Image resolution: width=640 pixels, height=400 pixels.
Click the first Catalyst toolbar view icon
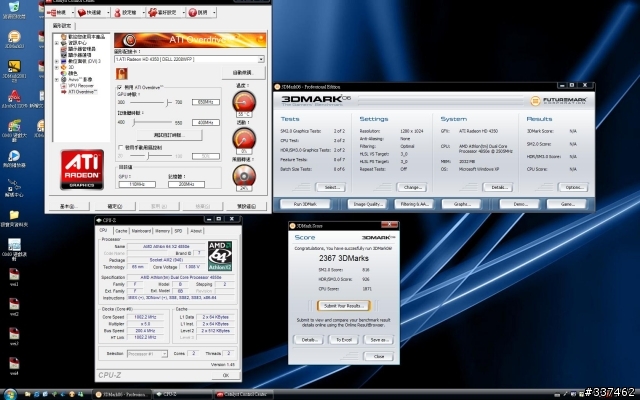click(57, 13)
